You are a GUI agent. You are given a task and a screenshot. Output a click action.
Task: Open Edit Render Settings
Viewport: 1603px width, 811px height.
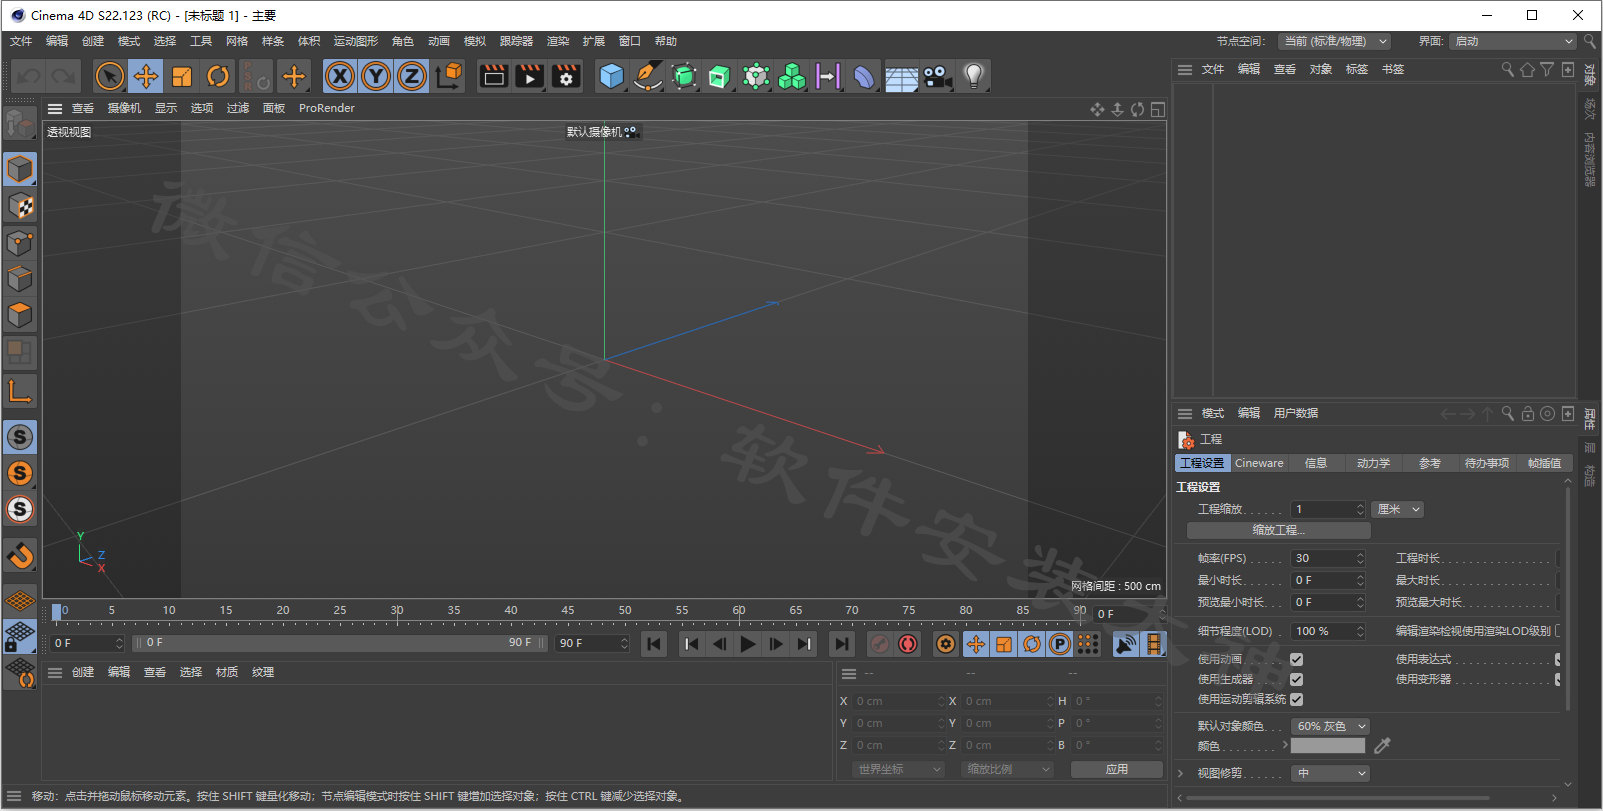point(566,76)
